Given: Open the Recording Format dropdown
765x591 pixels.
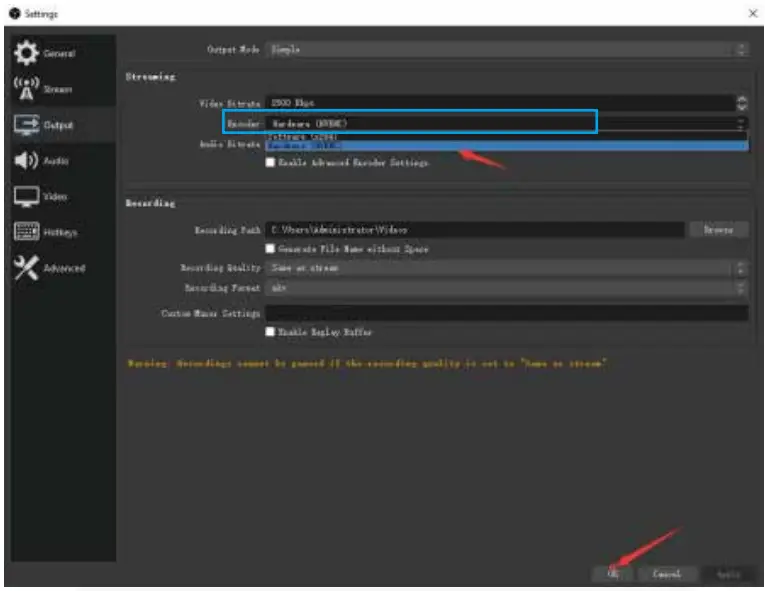Looking at the screenshot, I should [x=507, y=288].
